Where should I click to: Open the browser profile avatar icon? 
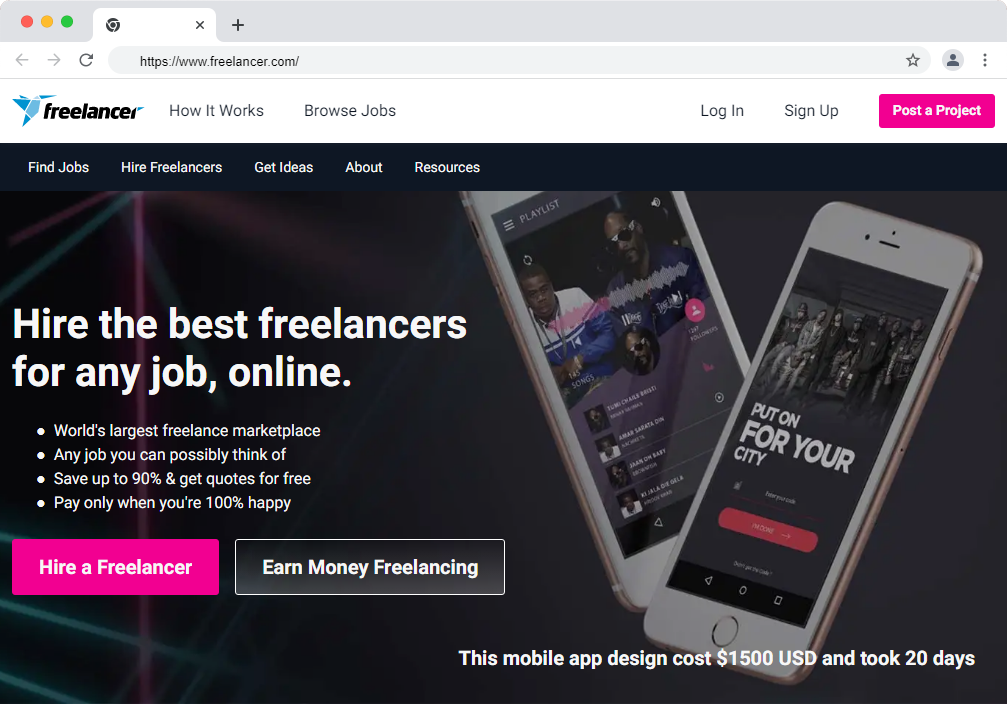(952, 60)
